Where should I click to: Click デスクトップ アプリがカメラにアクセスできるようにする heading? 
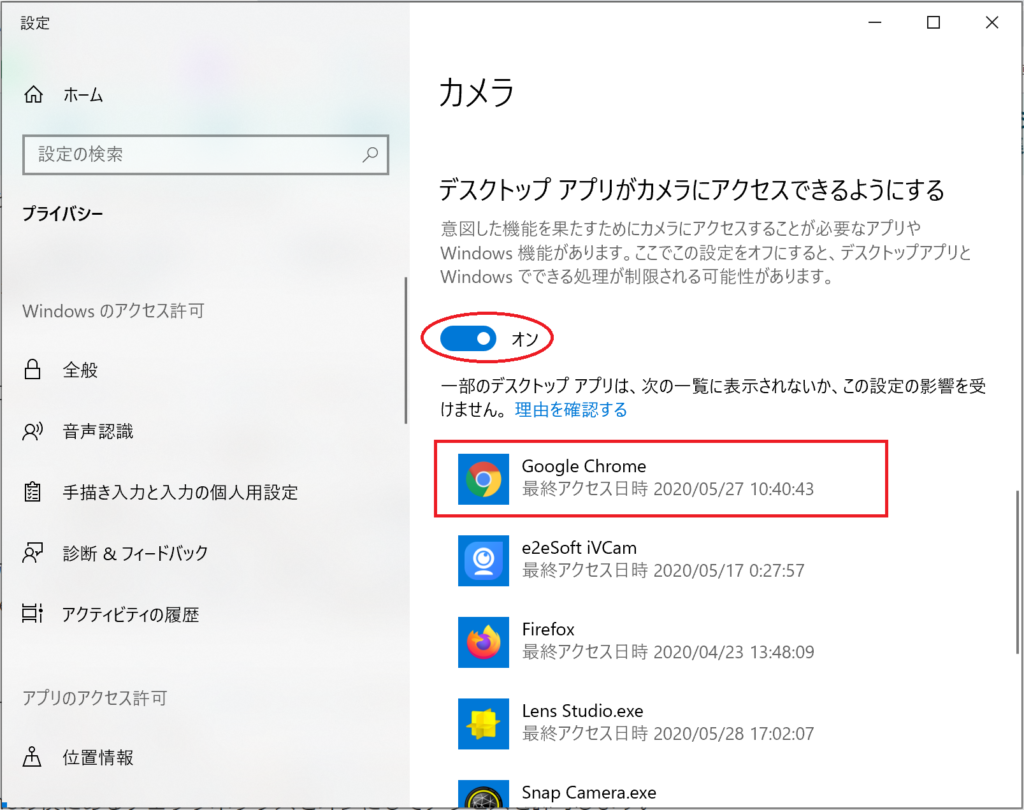(x=692, y=190)
